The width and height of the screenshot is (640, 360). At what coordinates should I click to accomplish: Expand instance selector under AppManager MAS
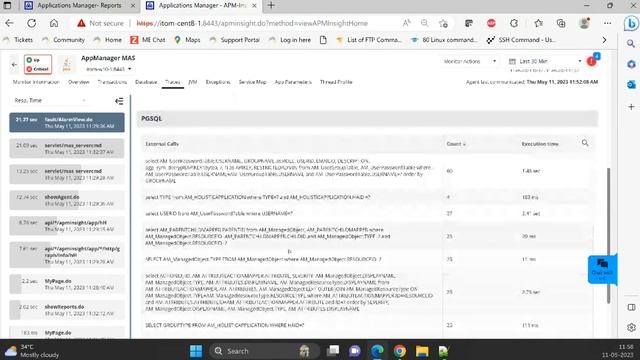coord(109,69)
